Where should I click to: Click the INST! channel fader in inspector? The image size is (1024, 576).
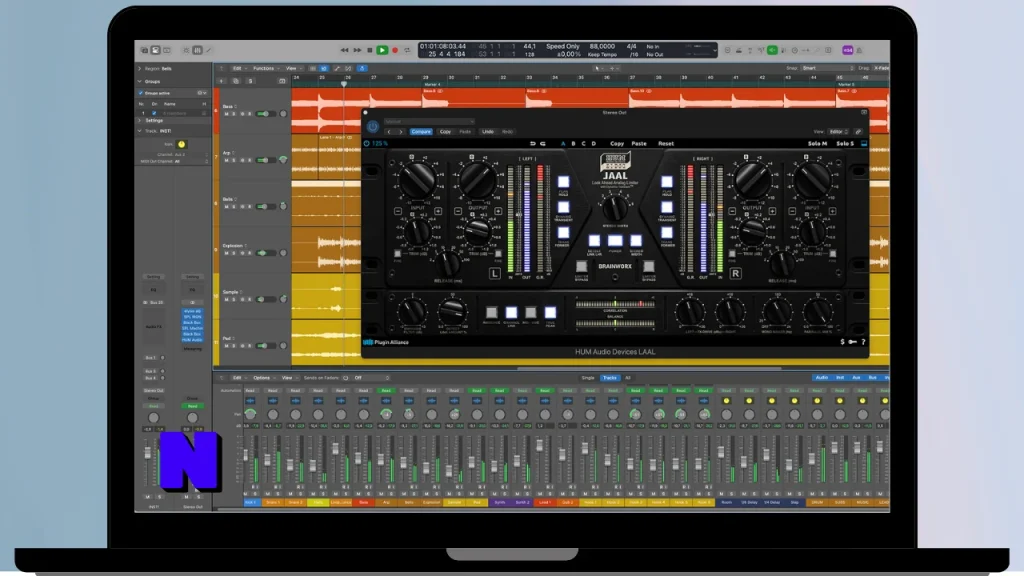(148, 454)
